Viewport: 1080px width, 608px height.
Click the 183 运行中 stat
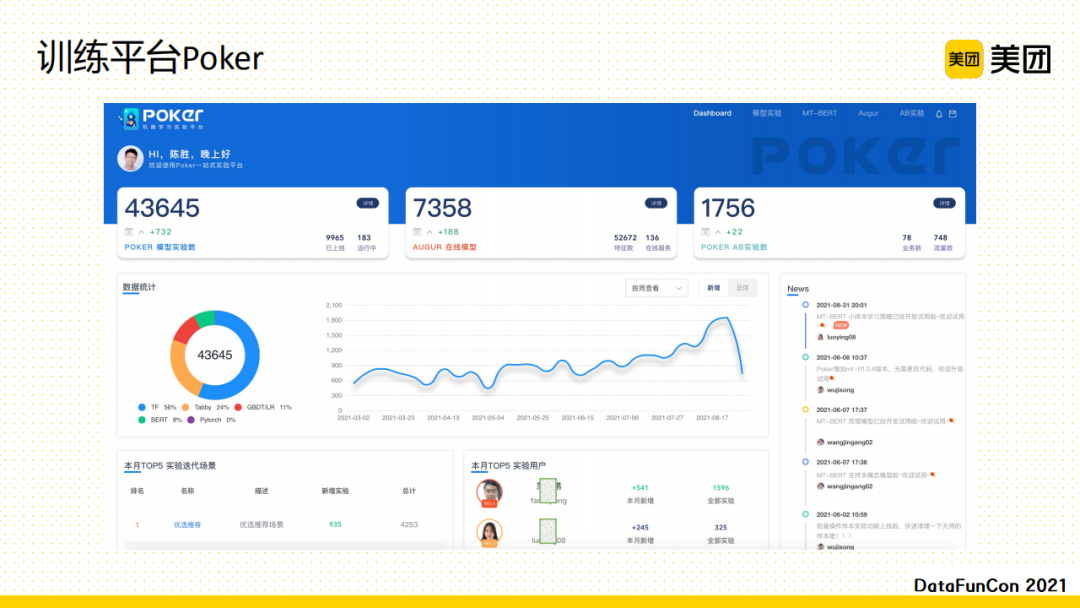coord(366,242)
